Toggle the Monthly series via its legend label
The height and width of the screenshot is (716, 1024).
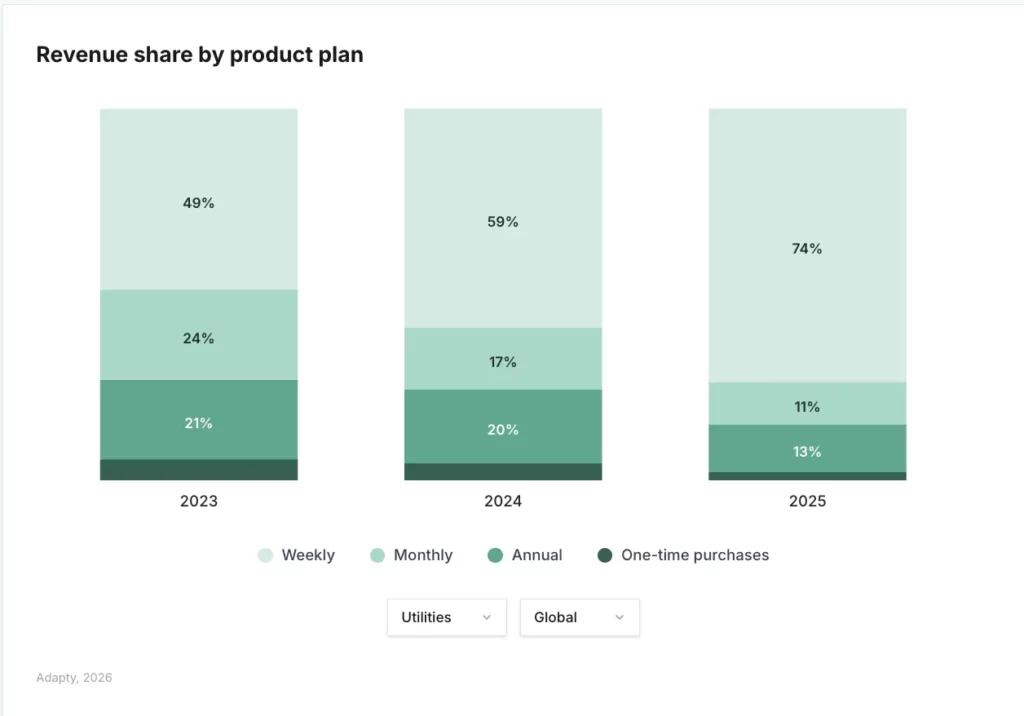422,555
